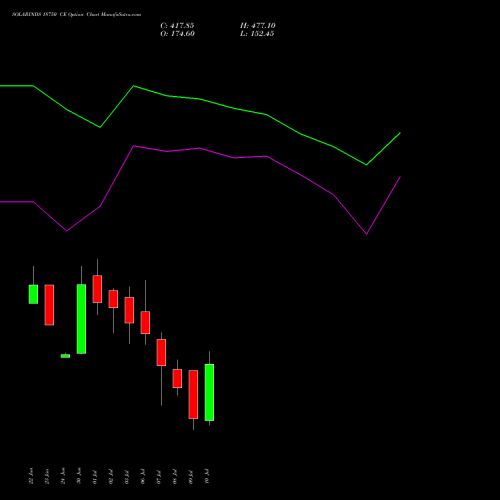The image size is (500, 500).
Task: Click the green candle for 22 Jun
Action: 33,294
